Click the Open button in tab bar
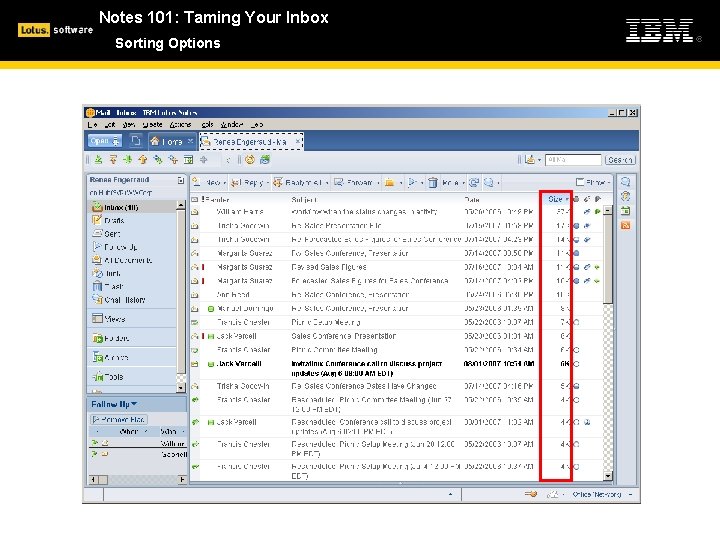Screen dimensions: 720x540 pos(105,141)
